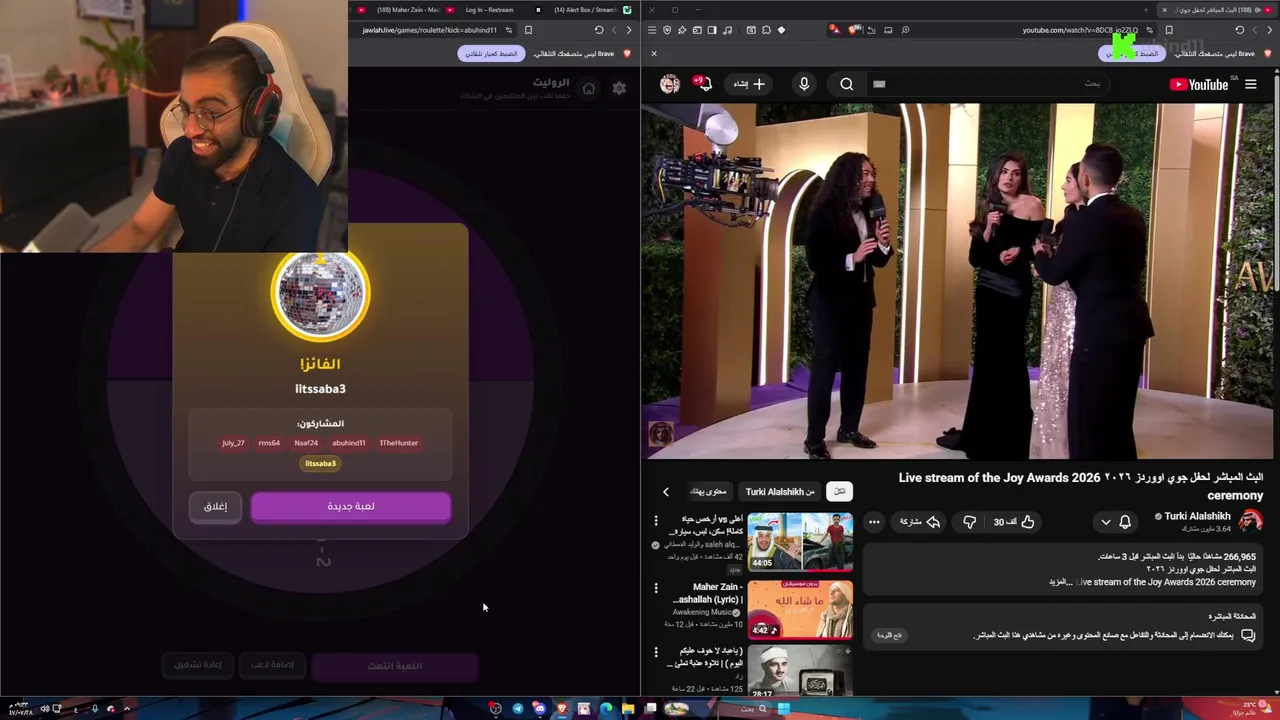Click the jawlah.live address bar in left browser
This screenshot has height=720, width=1280.
[x=430, y=30]
